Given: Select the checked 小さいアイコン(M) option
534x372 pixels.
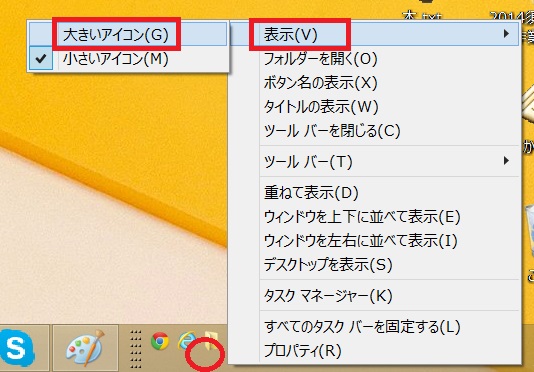Looking at the screenshot, I should point(128,59).
